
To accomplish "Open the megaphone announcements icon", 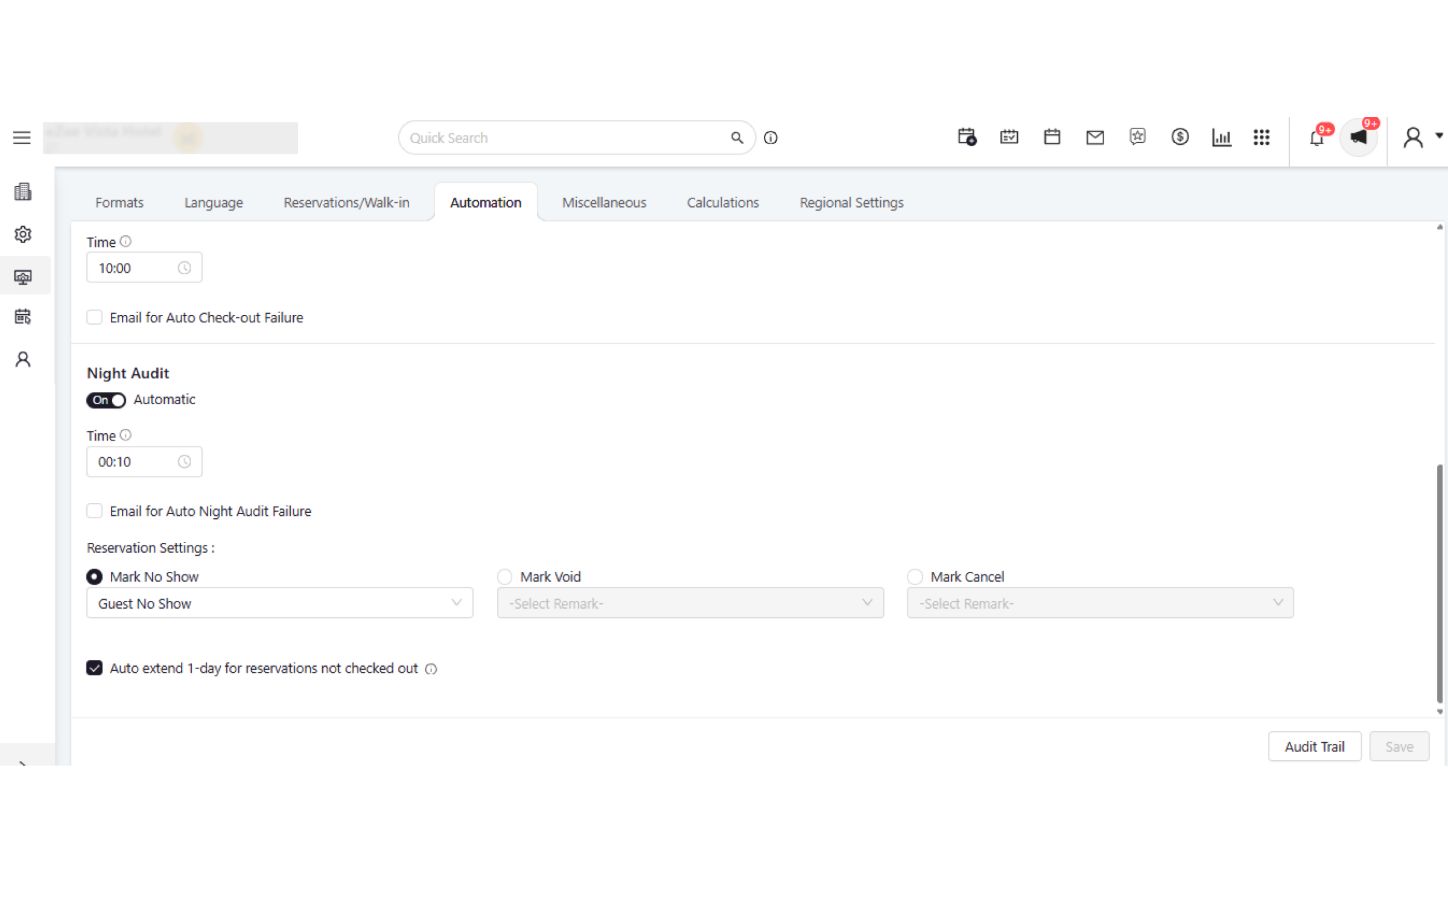I will tap(1359, 137).
